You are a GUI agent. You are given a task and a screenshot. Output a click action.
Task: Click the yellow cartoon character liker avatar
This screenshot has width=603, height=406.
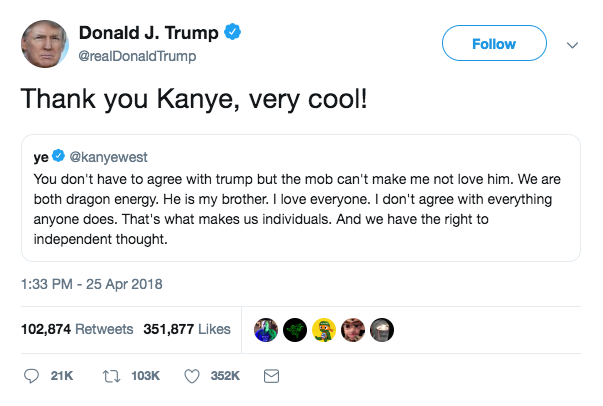coord(324,329)
